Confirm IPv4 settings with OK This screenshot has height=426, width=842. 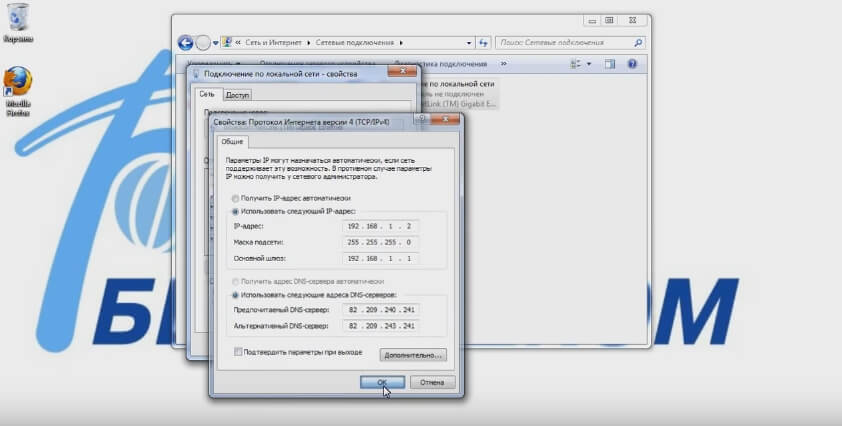click(x=382, y=382)
